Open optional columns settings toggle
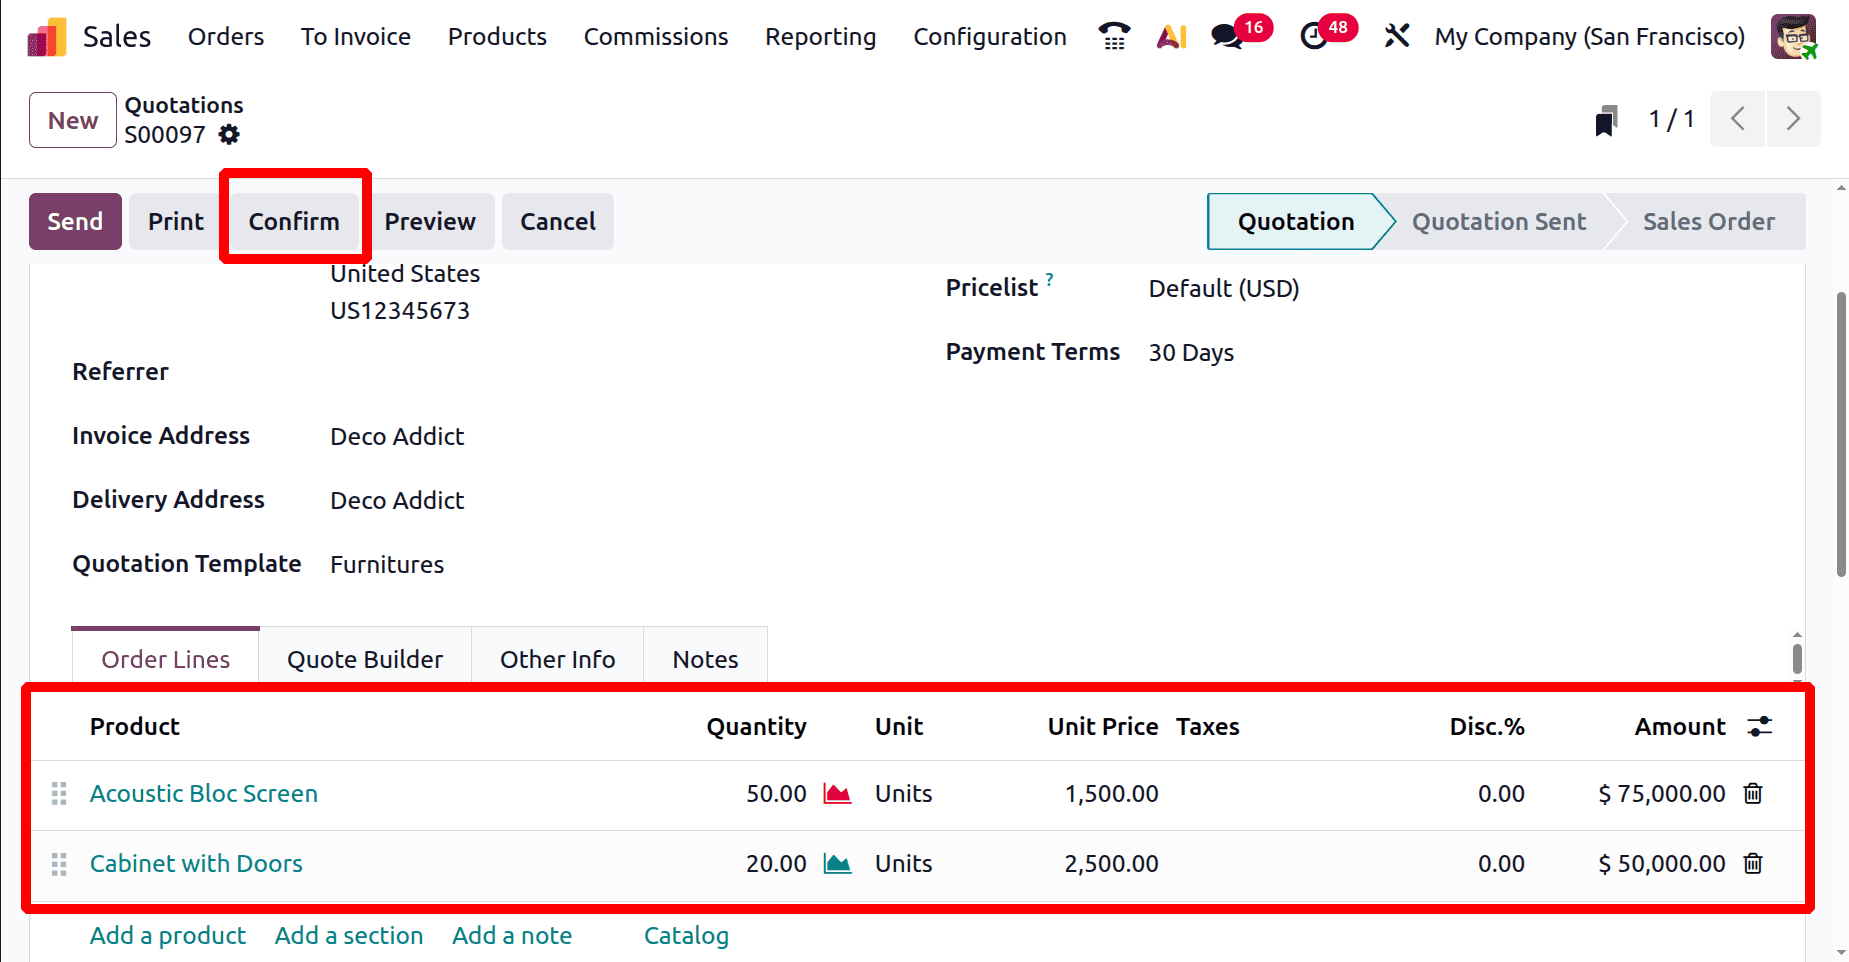 pos(1760,727)
